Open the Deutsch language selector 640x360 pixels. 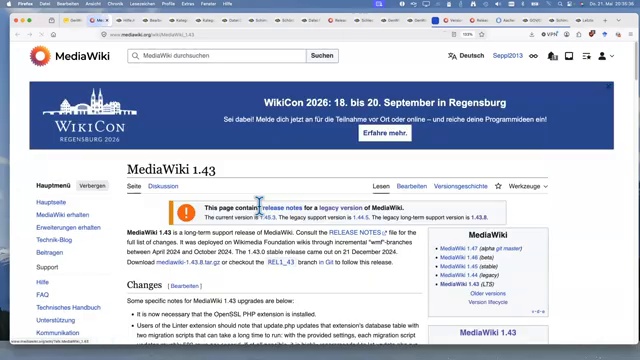[x=466, y=56]
